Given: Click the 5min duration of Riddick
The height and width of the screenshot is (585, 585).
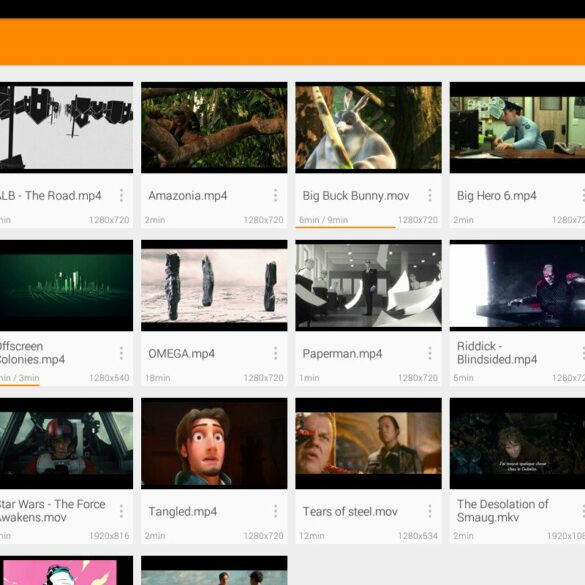Looking at the screenshot, I should click(463, 378).
